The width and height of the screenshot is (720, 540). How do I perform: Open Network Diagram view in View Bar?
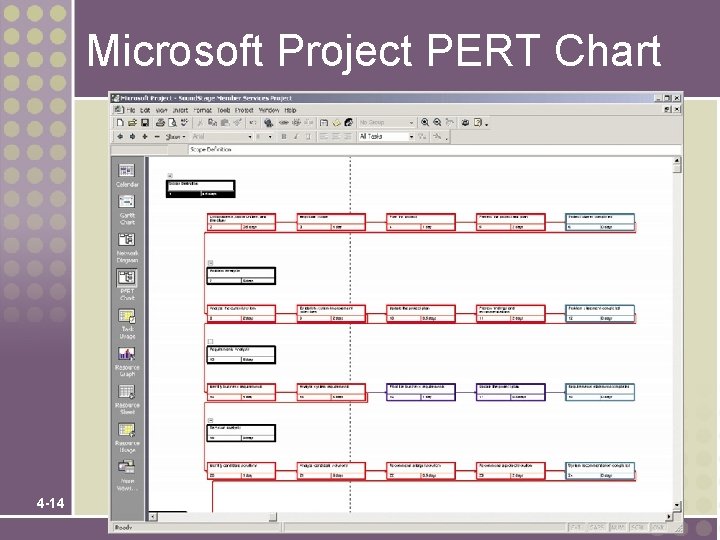127,248
